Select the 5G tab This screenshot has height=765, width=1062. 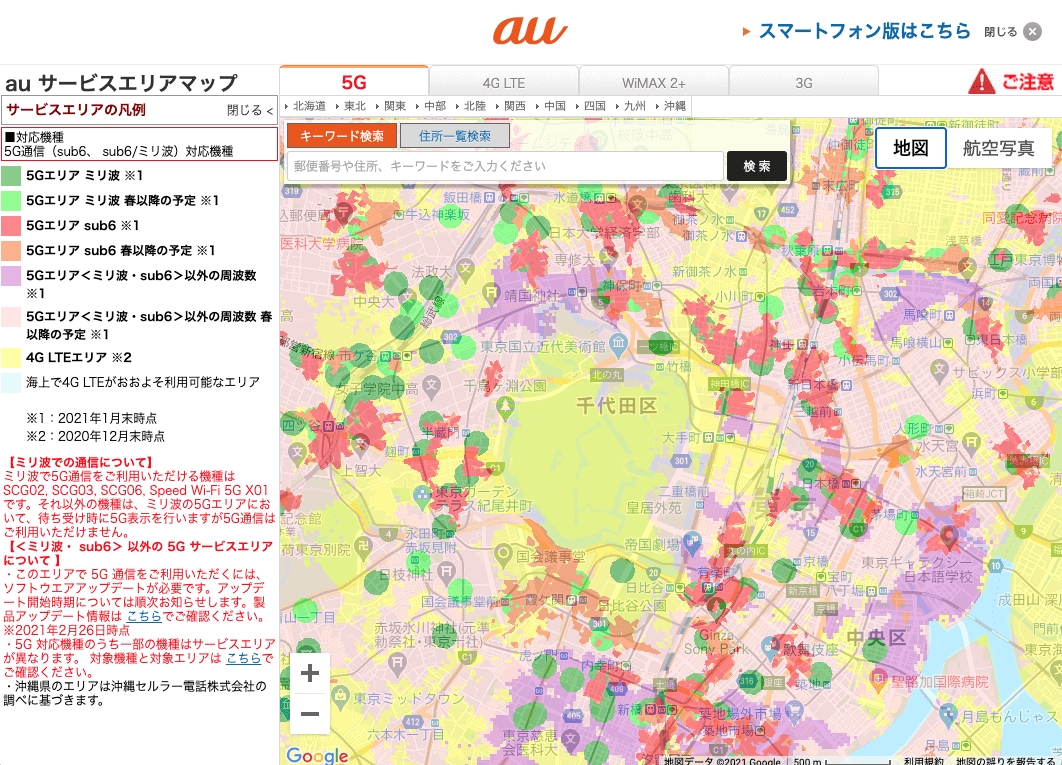[x=354, y=82]
